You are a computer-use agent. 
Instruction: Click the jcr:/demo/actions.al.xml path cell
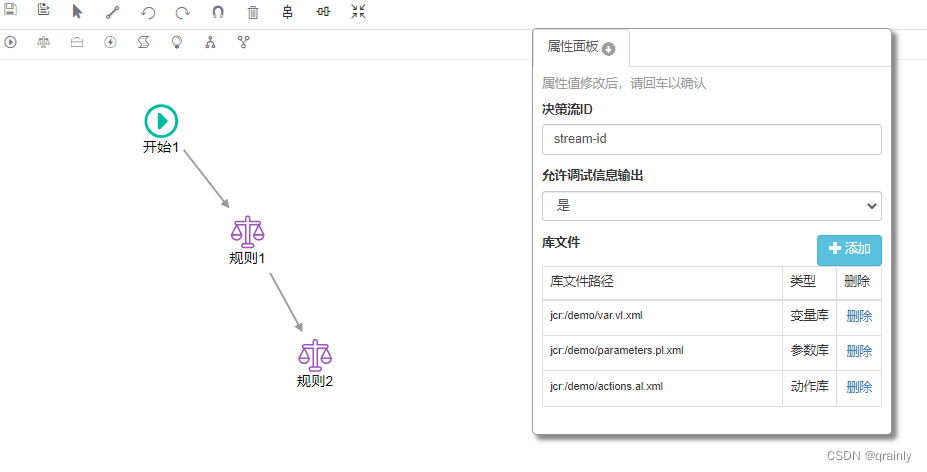pyautogui.click(x=662, y=389)
